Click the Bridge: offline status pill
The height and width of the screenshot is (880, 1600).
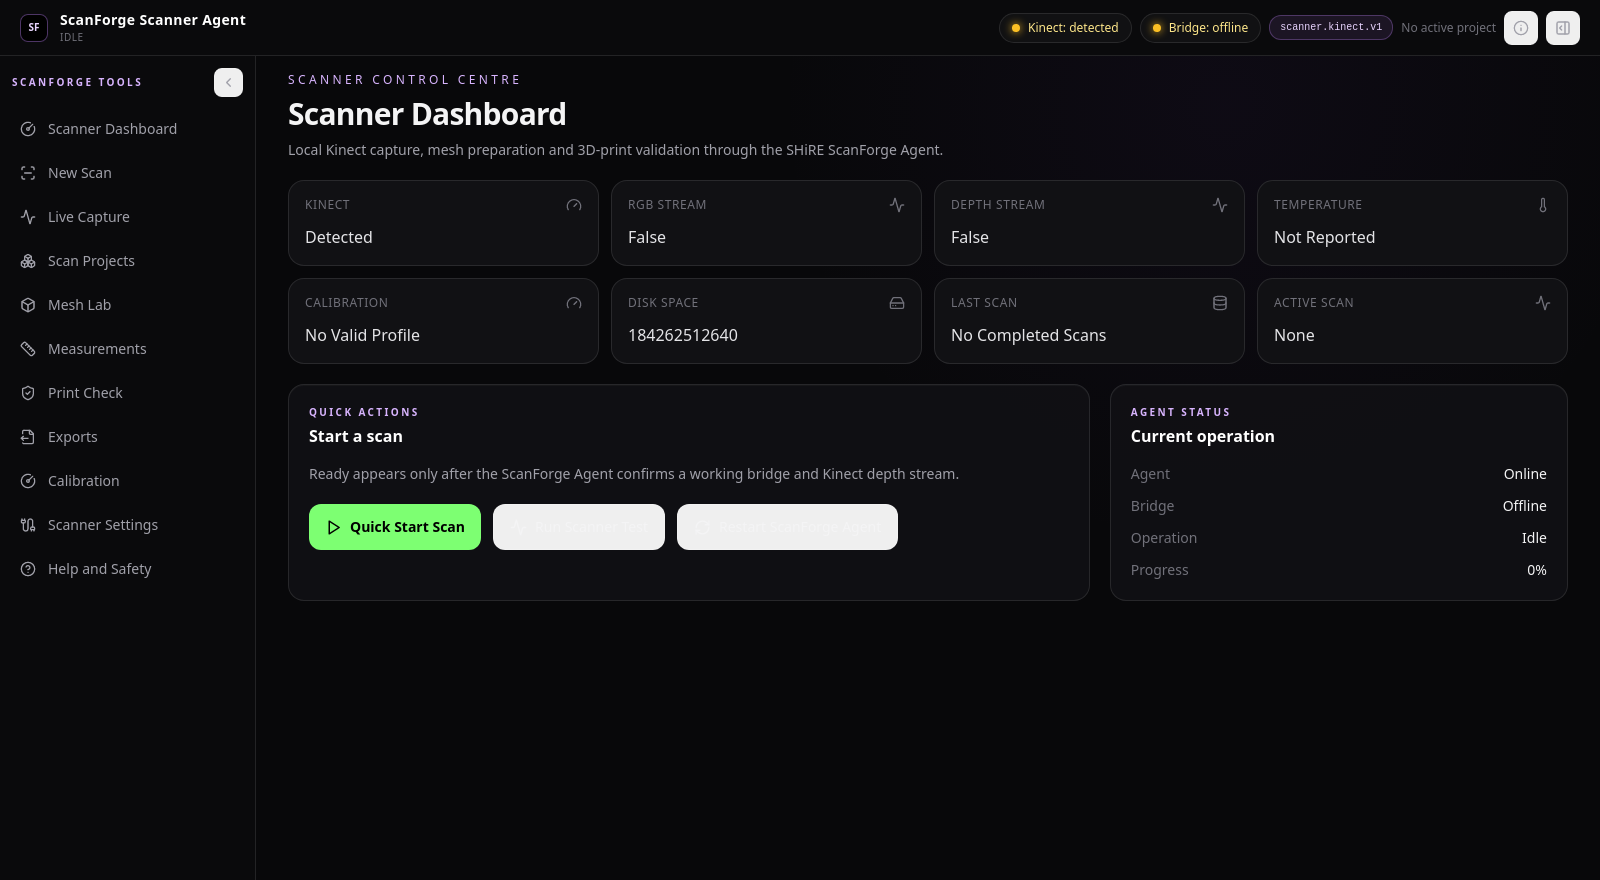[1200, 28]
